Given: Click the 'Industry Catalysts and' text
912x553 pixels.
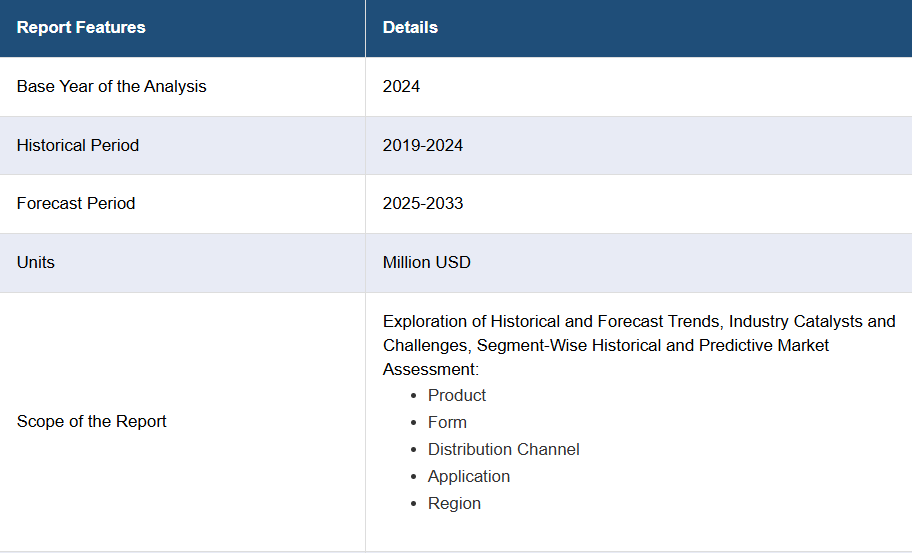Looking at the screenshot, I should click(812, 322).
